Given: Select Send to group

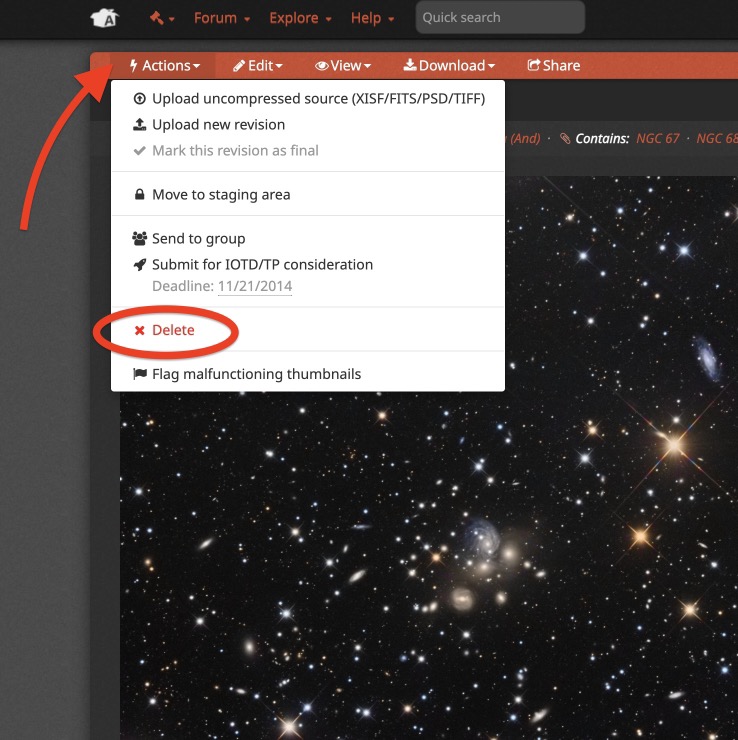Looking at the screenshot, I should click(308, 238).
